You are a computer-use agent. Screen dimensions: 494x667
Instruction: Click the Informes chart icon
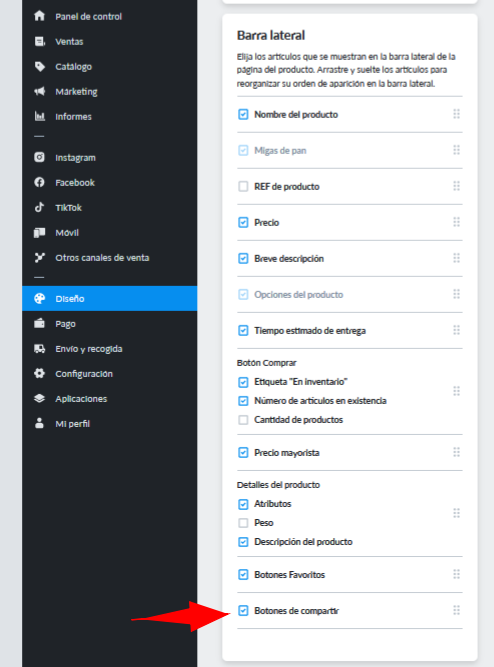tap(40, 116)
